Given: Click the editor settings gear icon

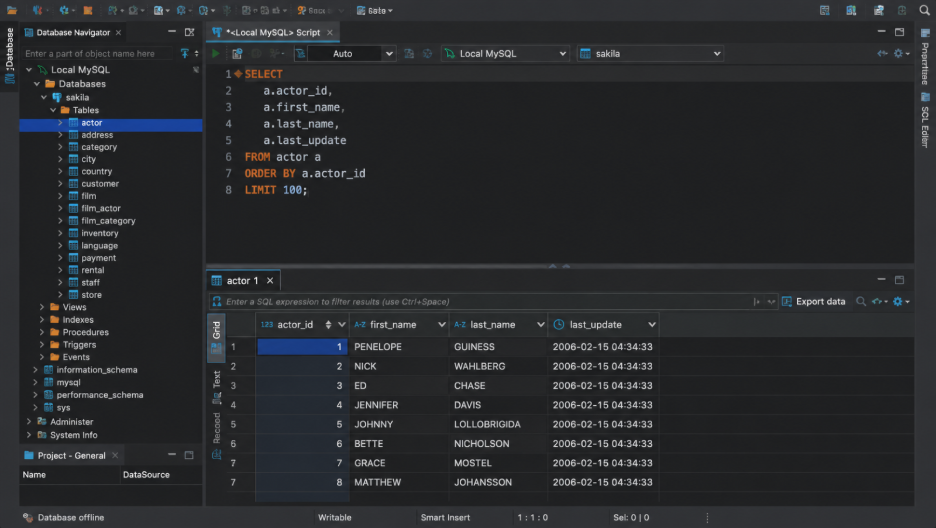Looking at the screenshot, I should click(898, 54).
